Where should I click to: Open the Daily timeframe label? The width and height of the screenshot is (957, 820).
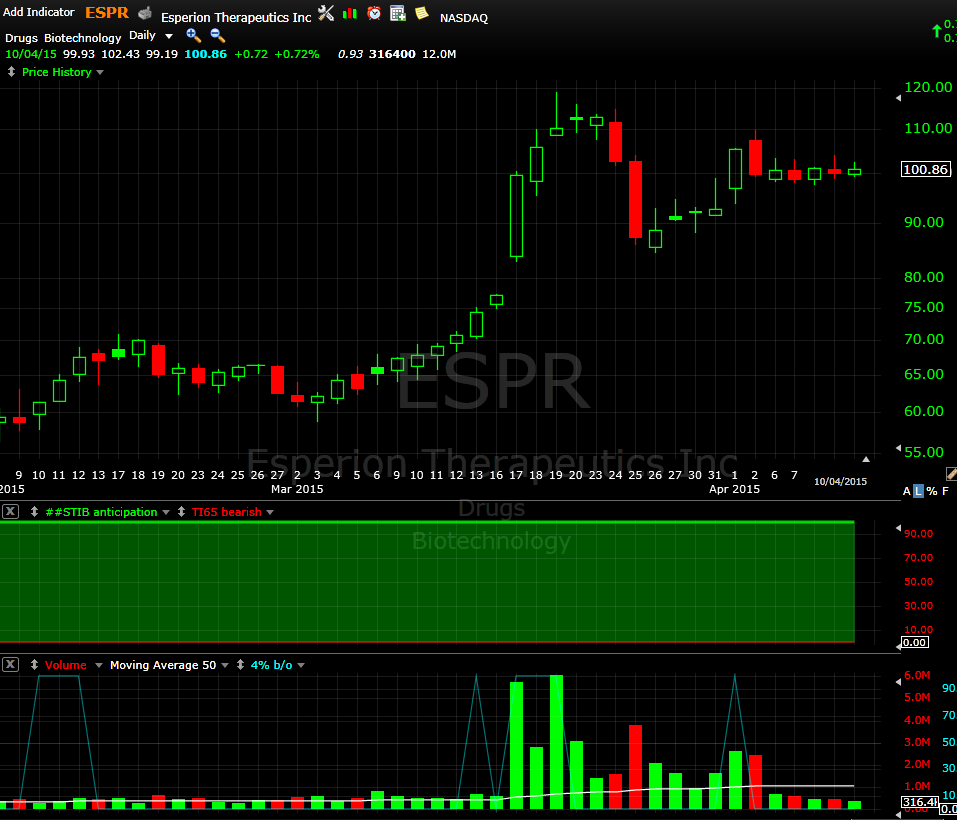pyautogui.click(x=142, y=35)
